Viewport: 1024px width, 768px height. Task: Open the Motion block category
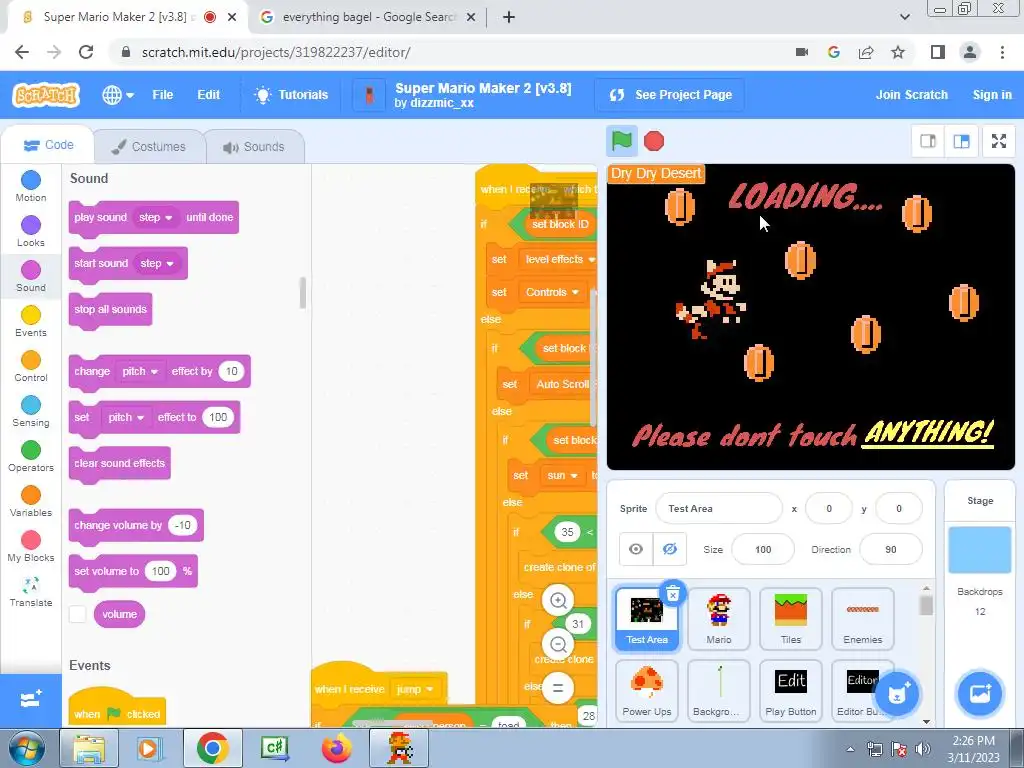[31, 186]
